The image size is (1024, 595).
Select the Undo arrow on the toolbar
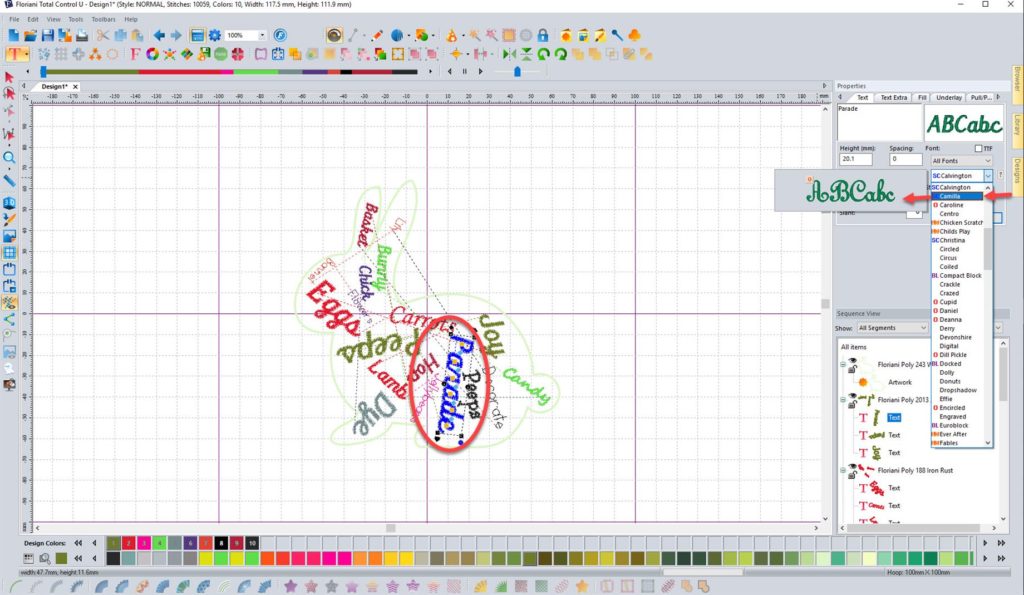[x=159, y=33]
